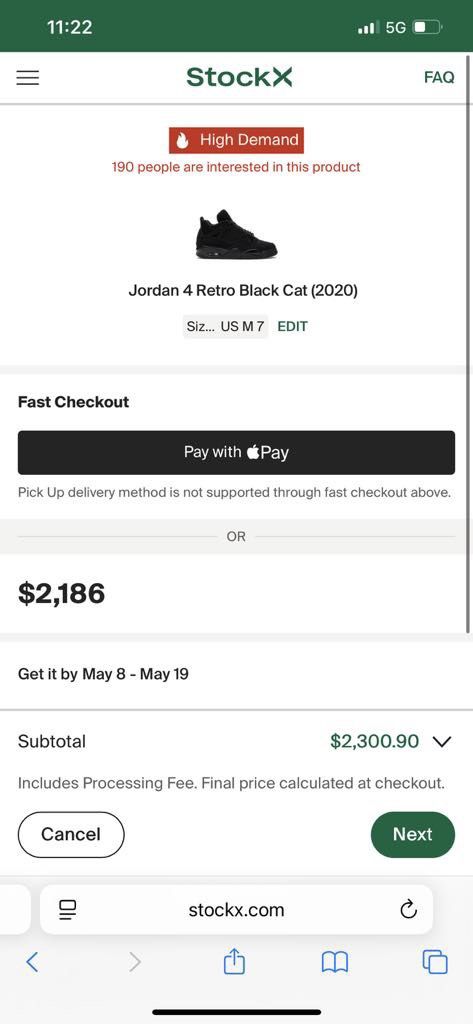
Task: Open the hamburger menu
Action: pos(27,78)
